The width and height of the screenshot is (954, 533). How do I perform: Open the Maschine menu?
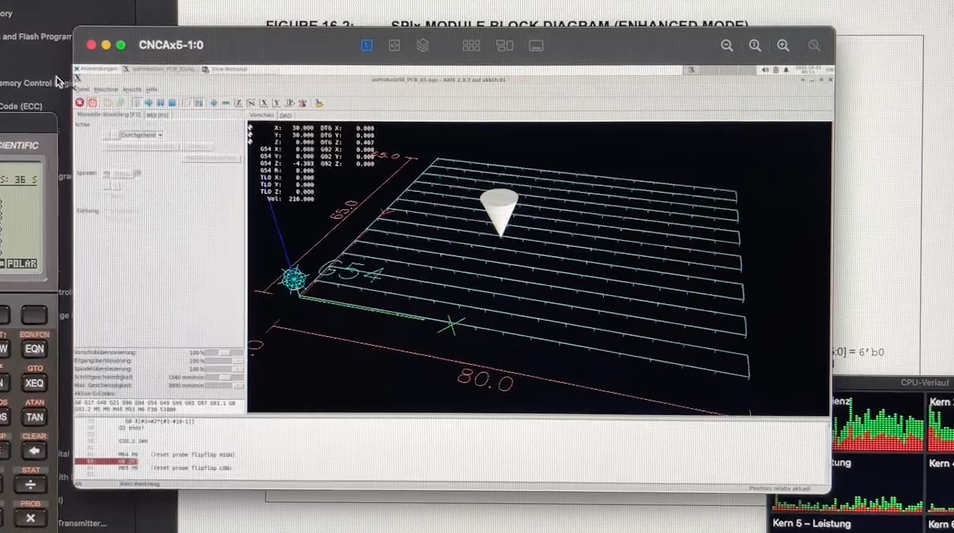(x=106, y=89)
